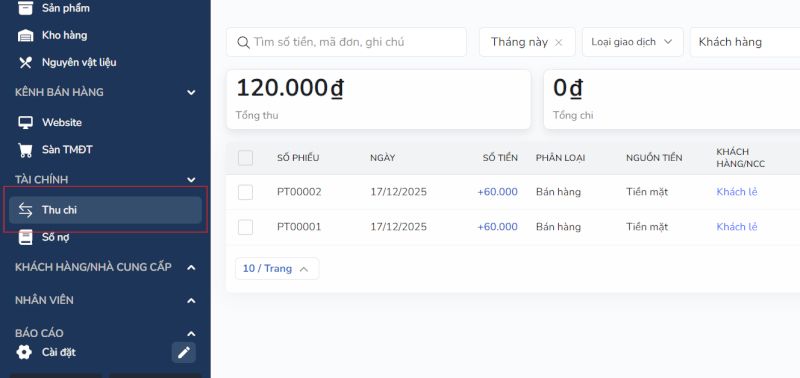Expand the NHÂN VIÊN section
800x378 pixels.
[x=191, y=300]
